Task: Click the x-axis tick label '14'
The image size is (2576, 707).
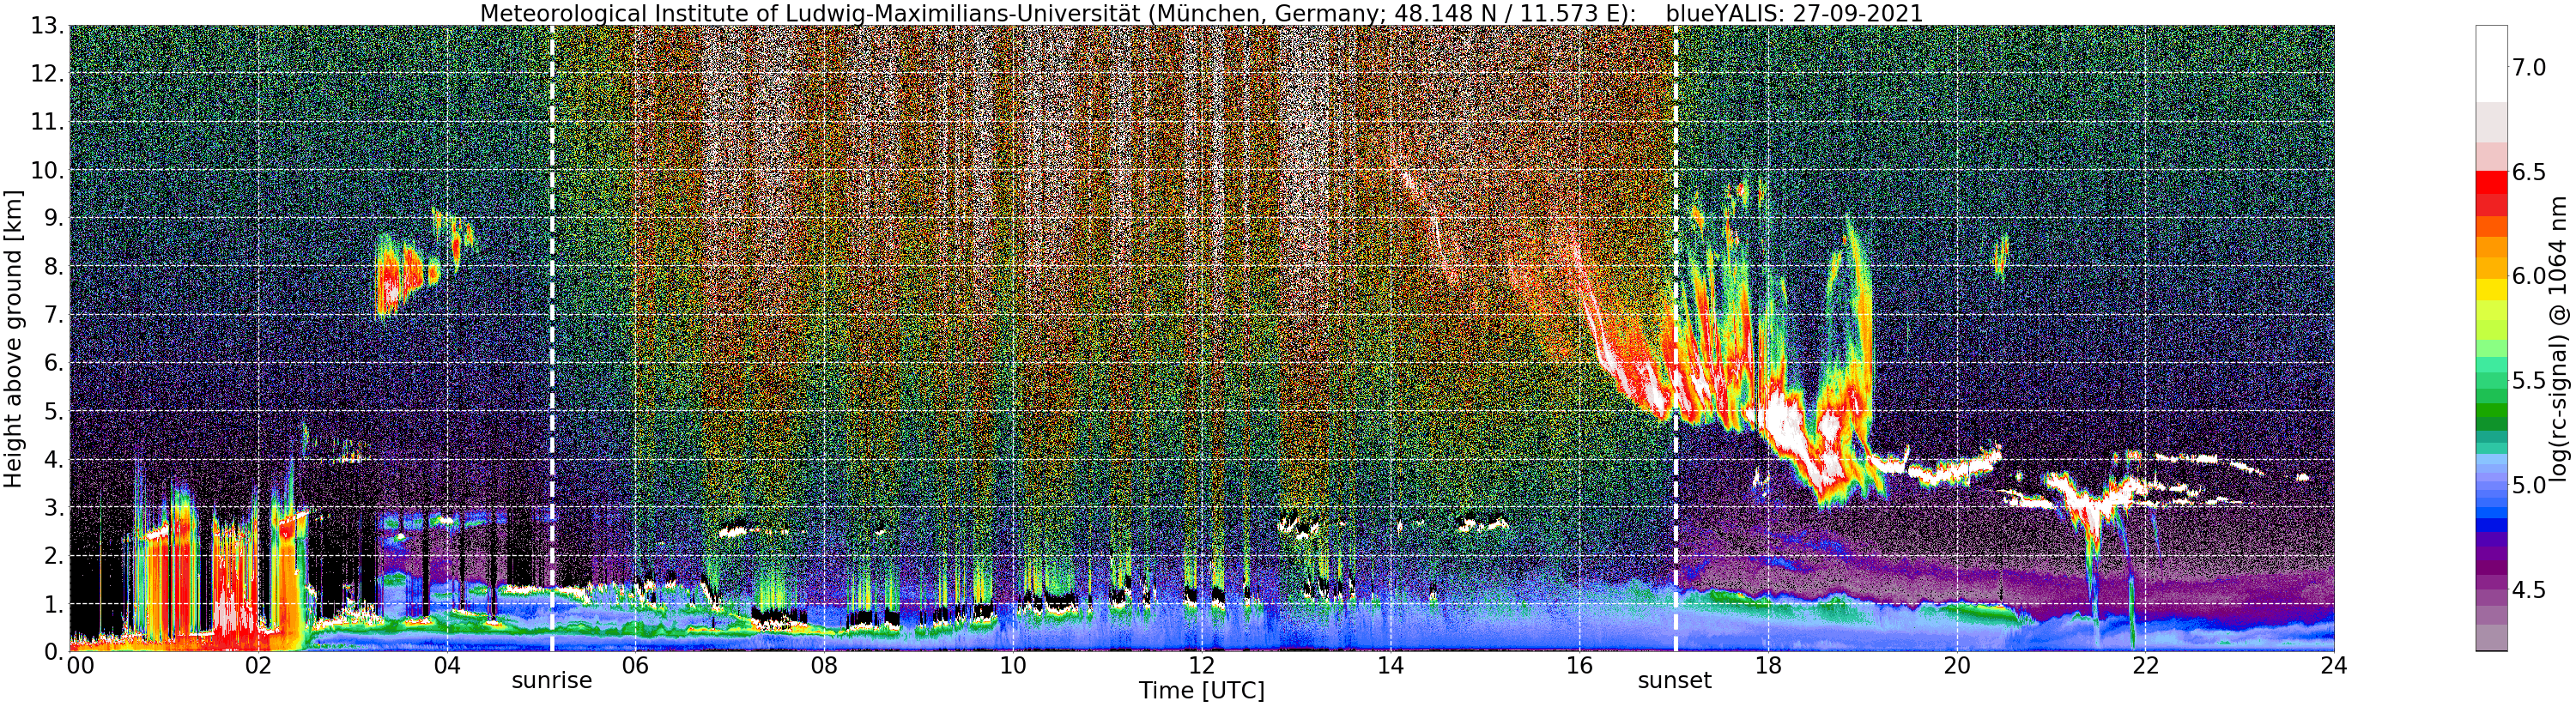Action: 1390,666
